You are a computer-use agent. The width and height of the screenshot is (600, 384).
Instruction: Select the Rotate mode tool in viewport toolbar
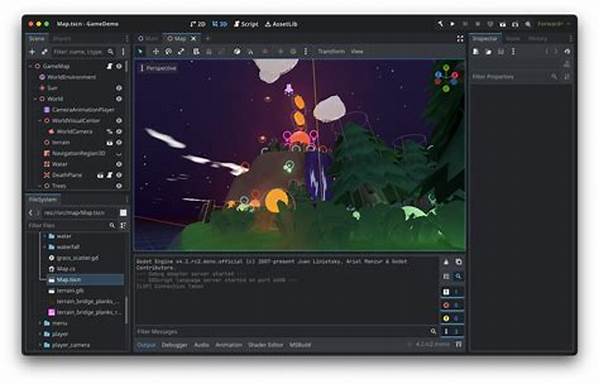coord(168,51)
